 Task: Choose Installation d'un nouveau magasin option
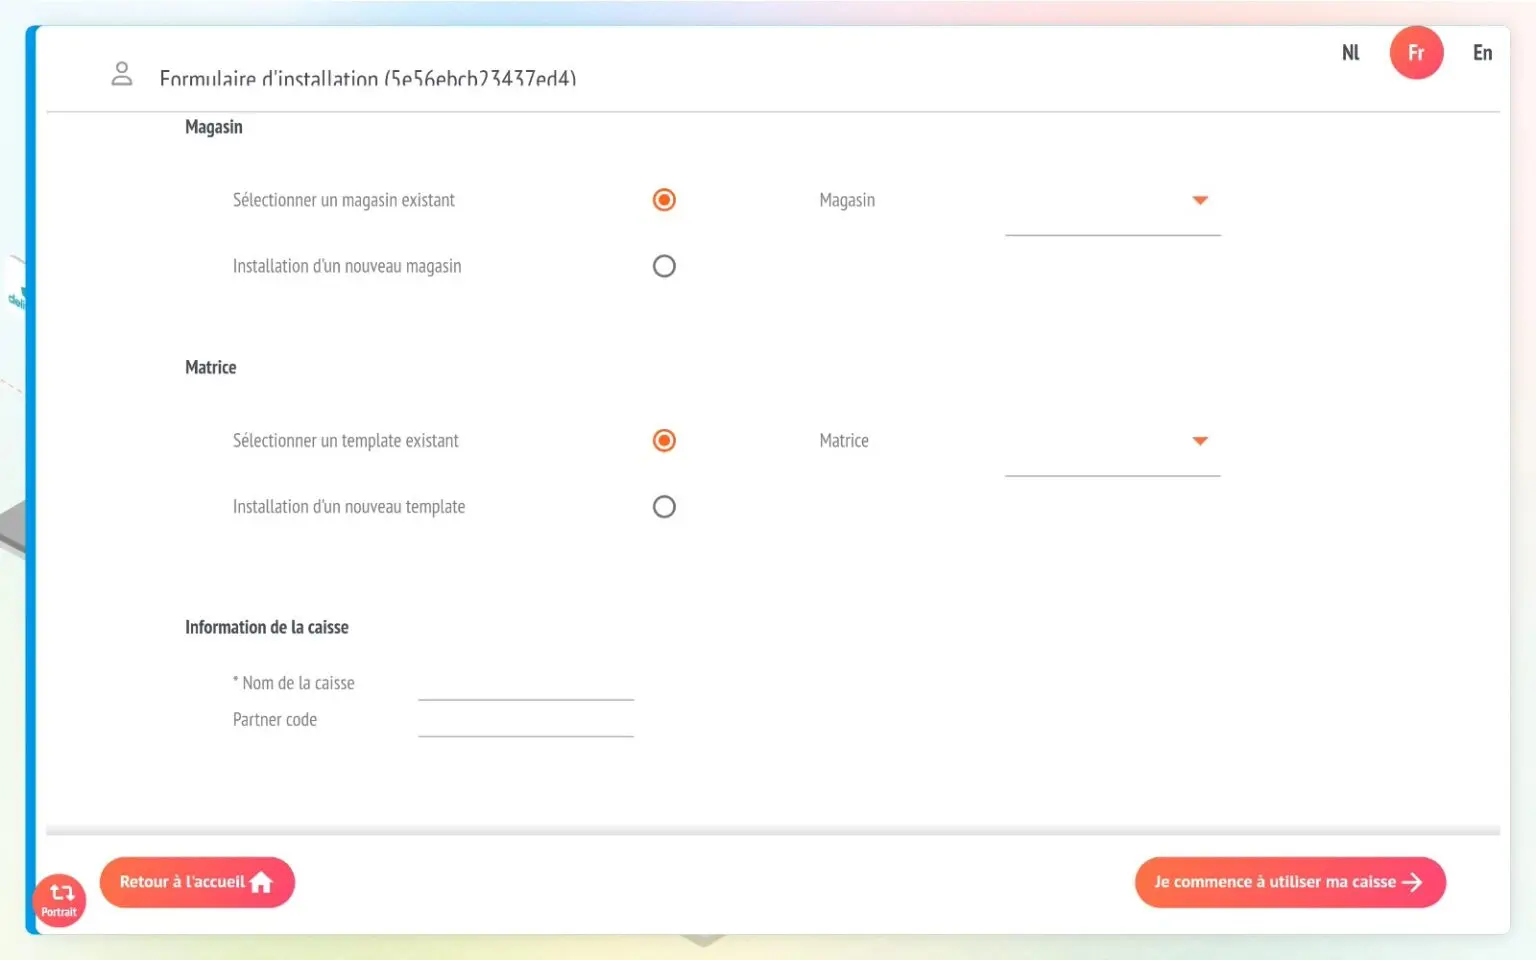pos(664,266)
